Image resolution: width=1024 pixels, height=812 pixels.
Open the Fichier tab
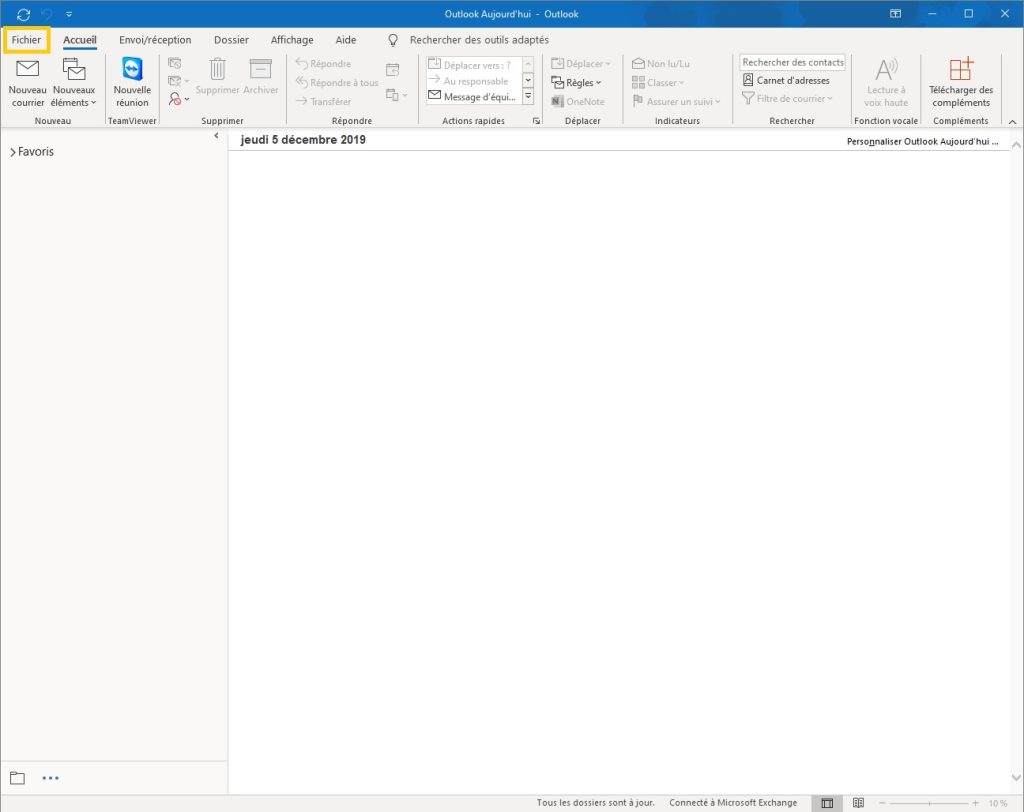tap(26, 40)
